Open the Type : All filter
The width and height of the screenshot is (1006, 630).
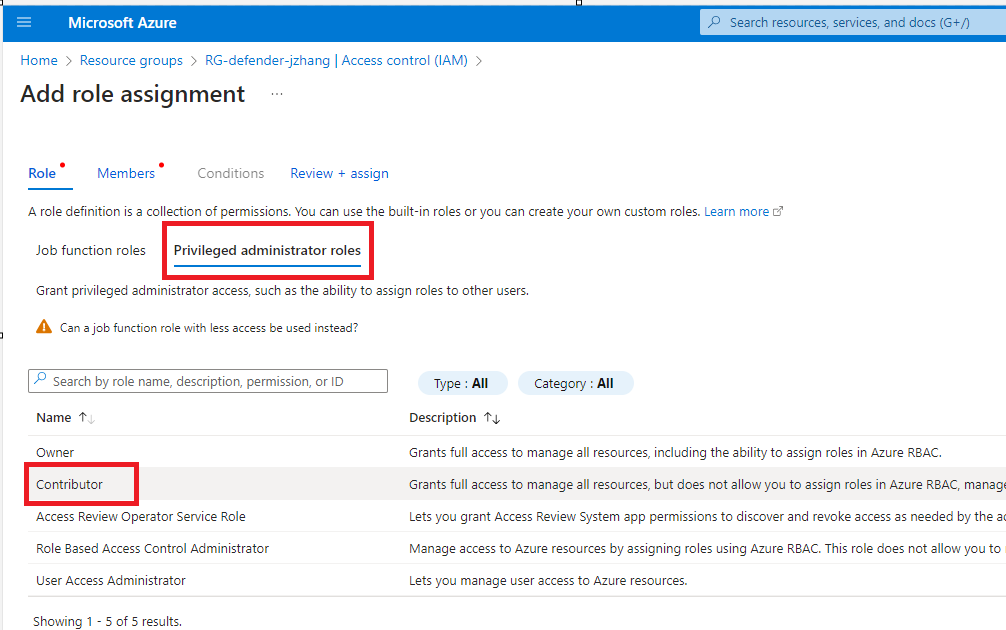461,383
